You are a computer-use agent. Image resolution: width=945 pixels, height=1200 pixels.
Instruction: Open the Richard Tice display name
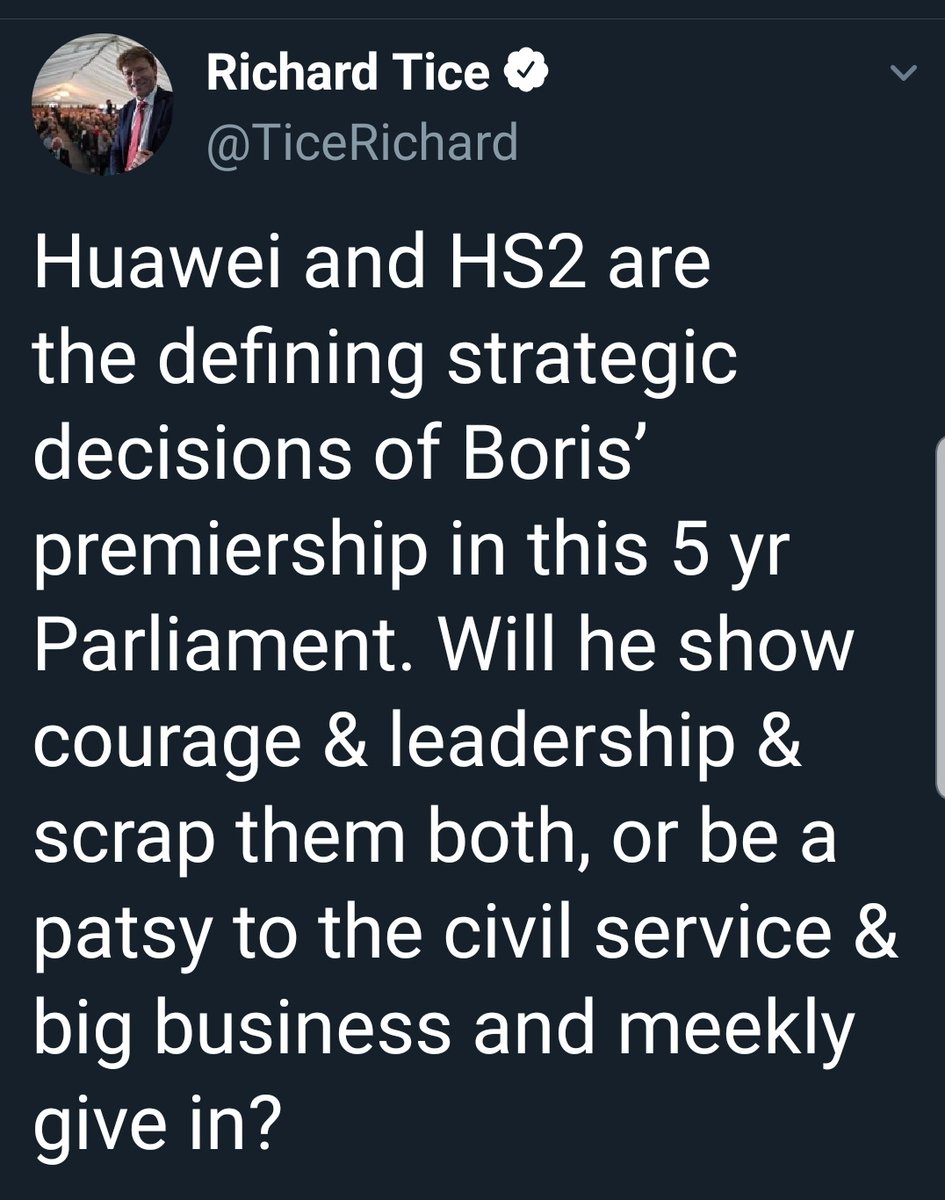348,75
